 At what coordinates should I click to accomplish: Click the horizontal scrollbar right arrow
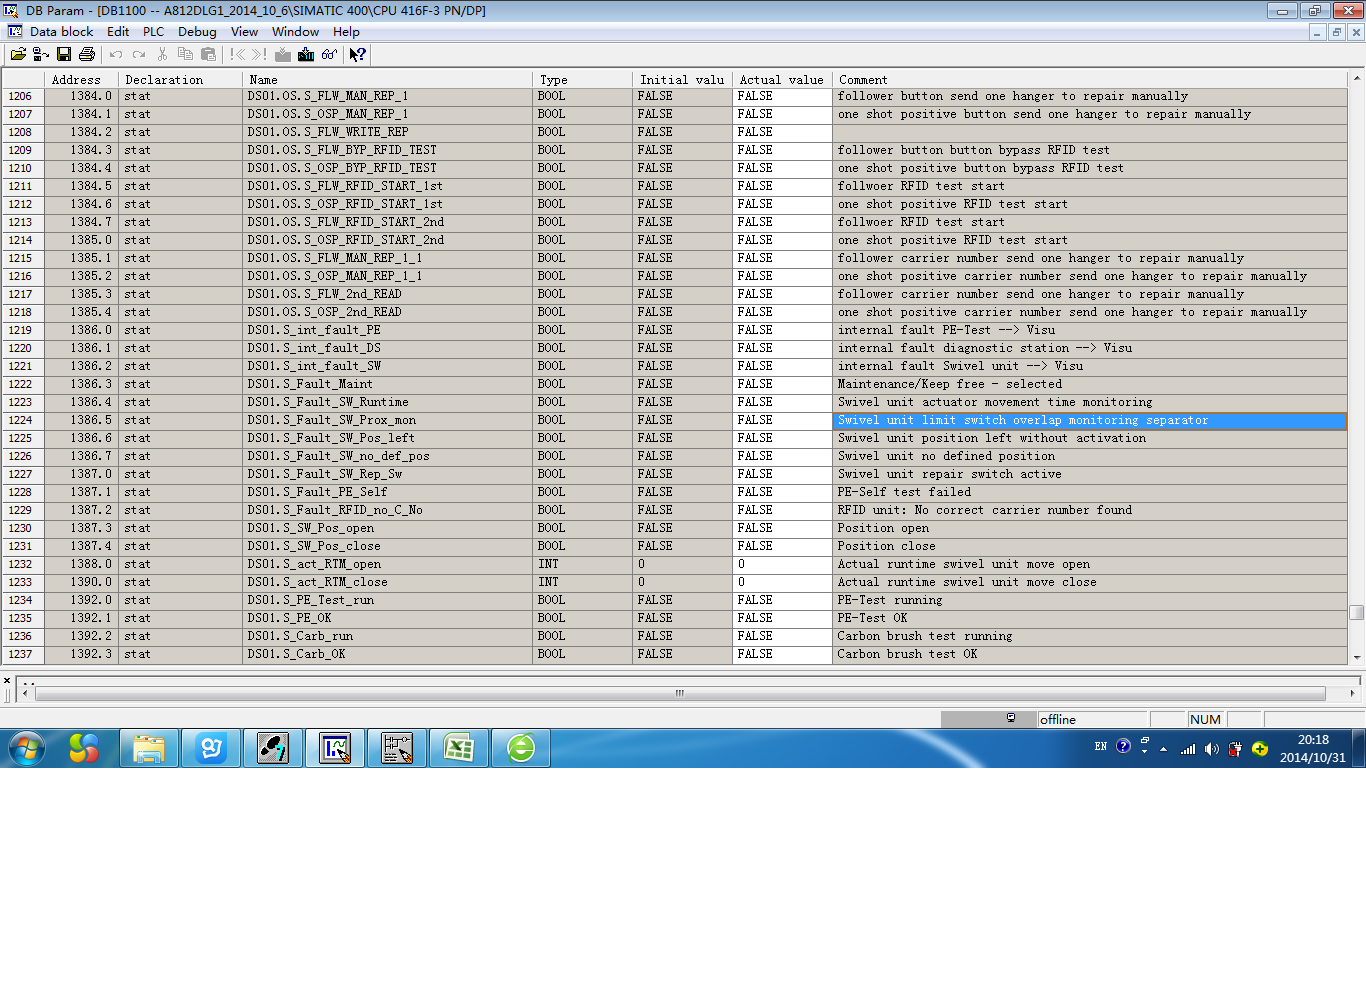click(1352, 693)
